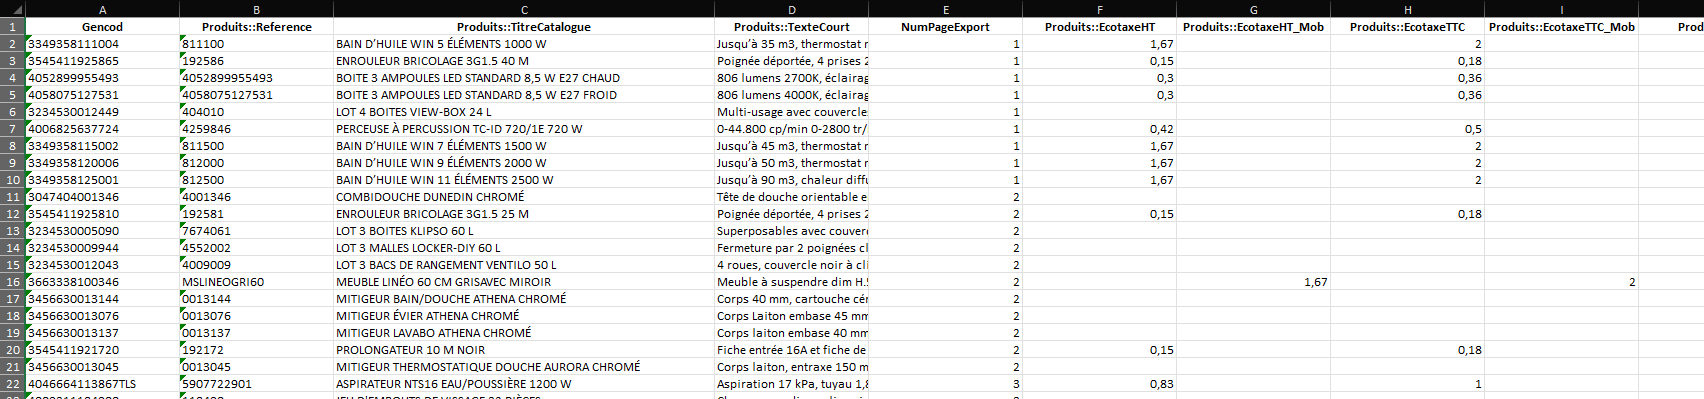The height and width of the screenshot is (399, 1704).
Task: Select the PERCEUSE À PERCUSSION TC-ID title cell
Action: click(524, 129)
